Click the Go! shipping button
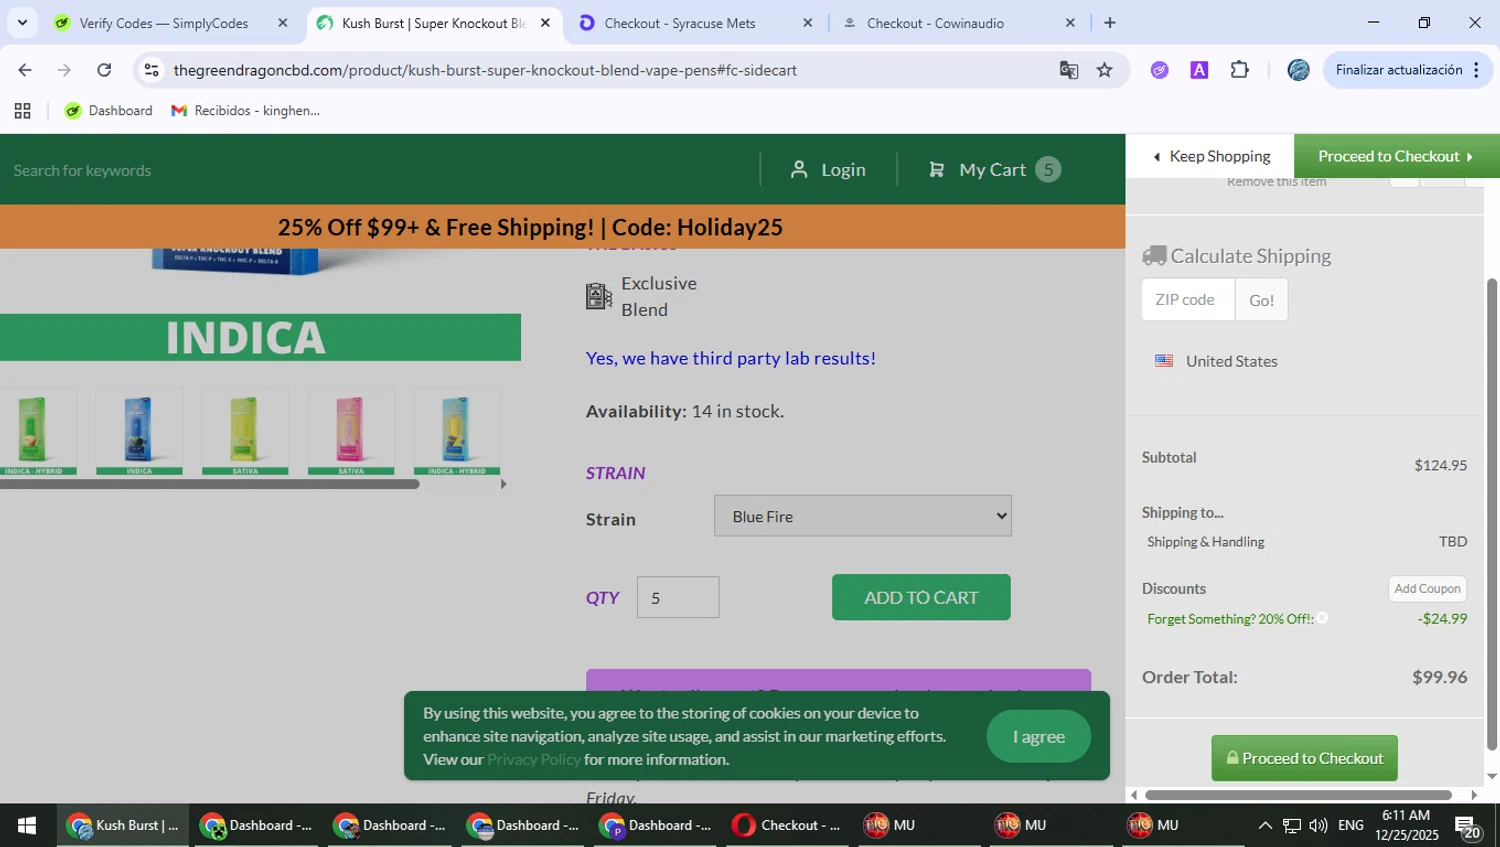This screenshot has width=1500, height=847. 1262,300
